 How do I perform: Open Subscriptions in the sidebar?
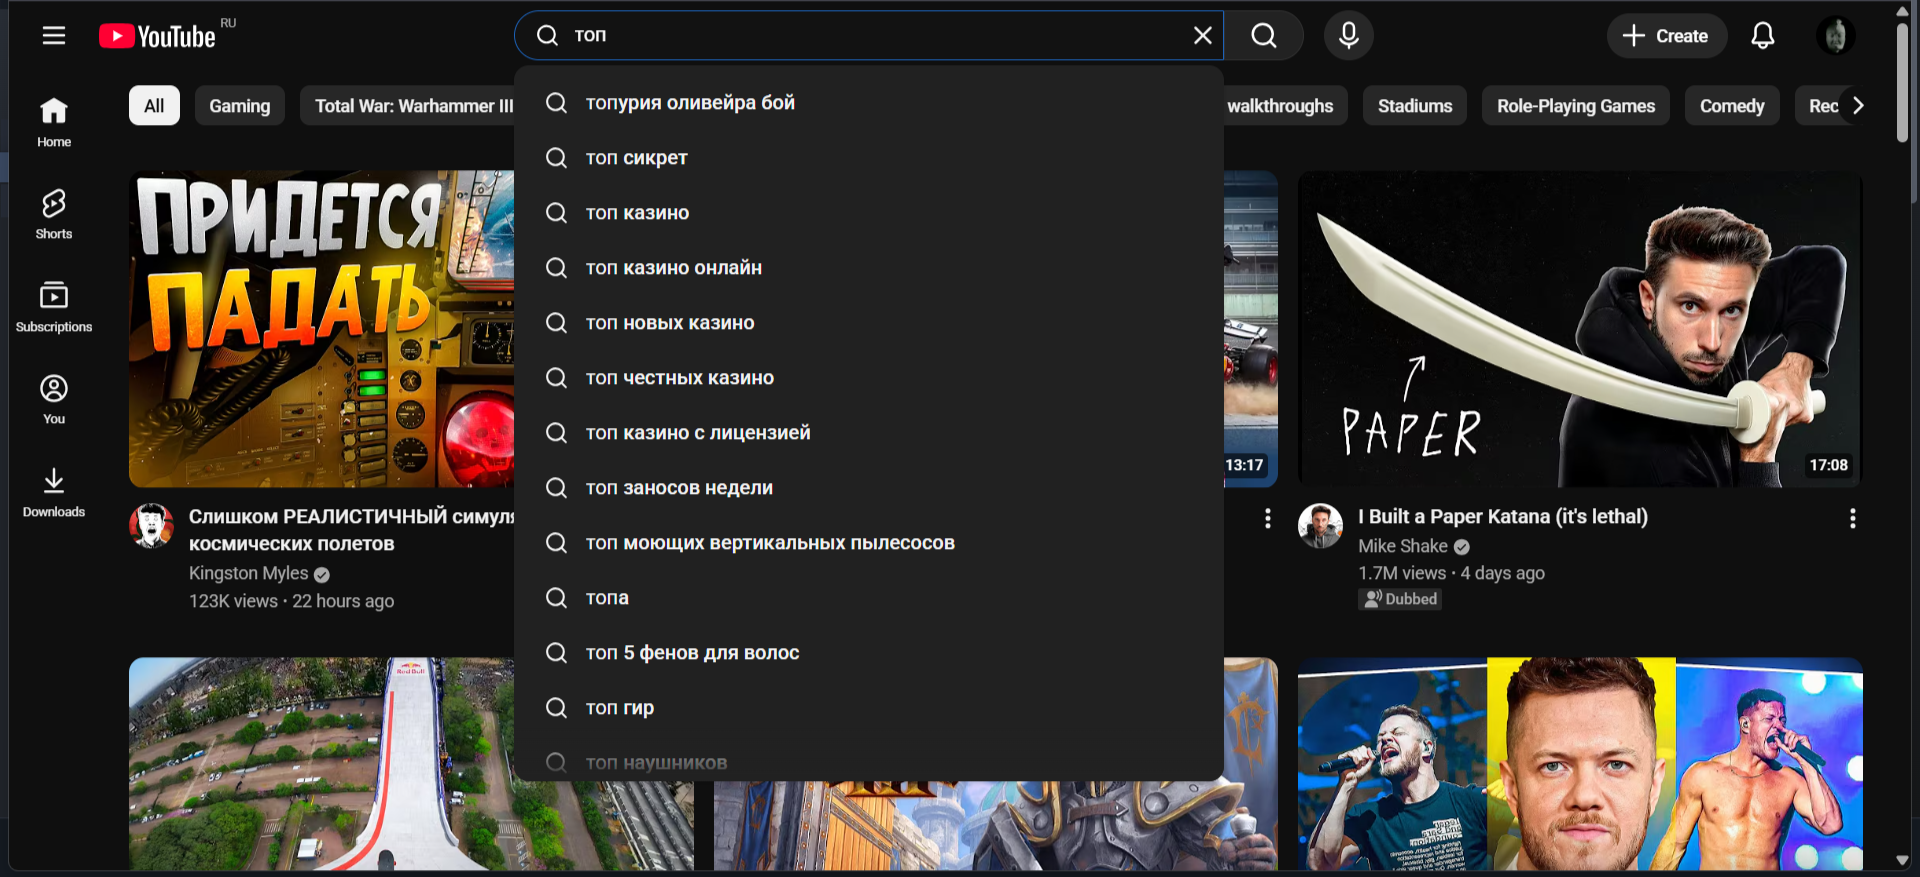coord(54,307)
